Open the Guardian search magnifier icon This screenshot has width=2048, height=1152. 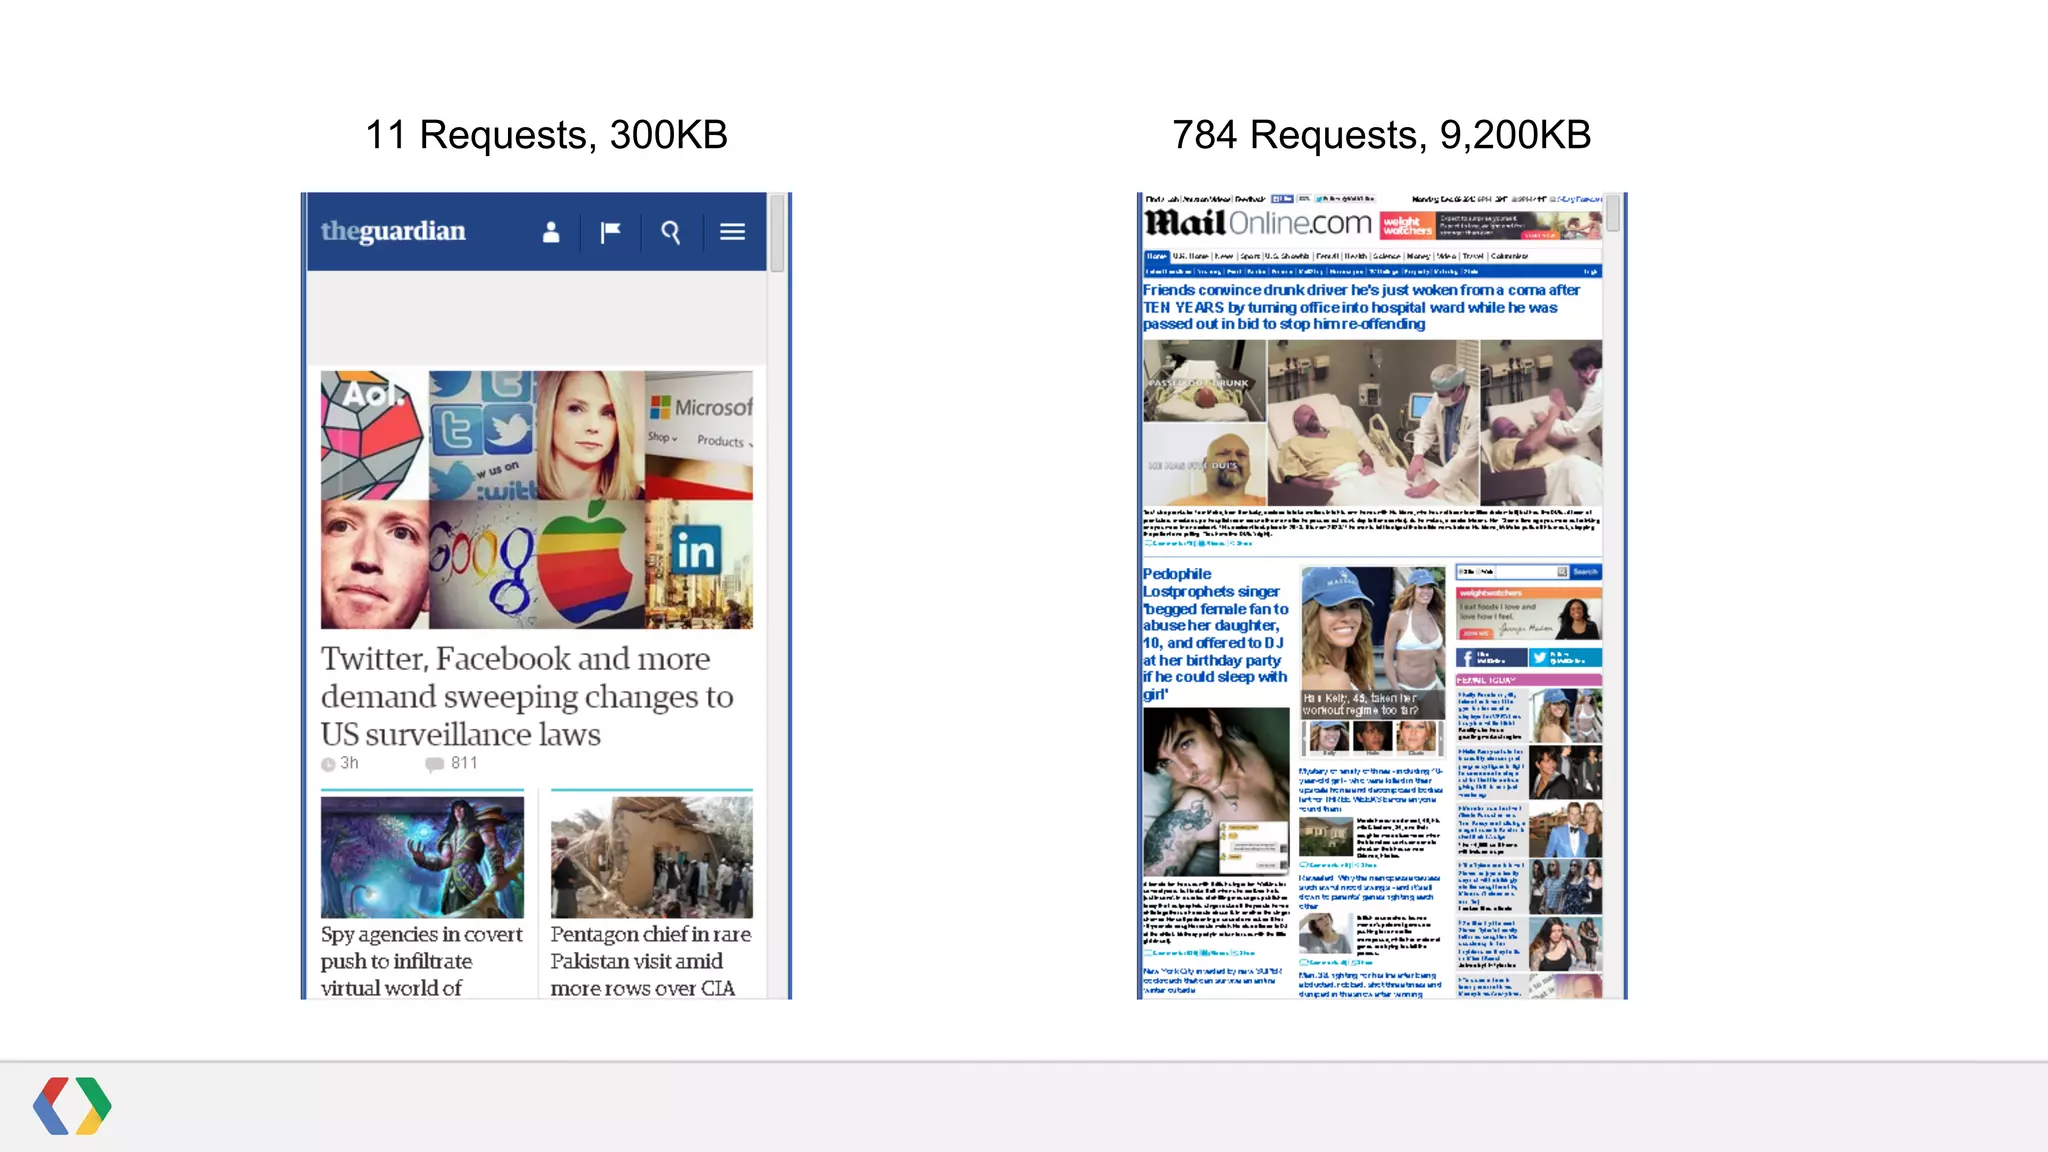click(x=671, y=232)
